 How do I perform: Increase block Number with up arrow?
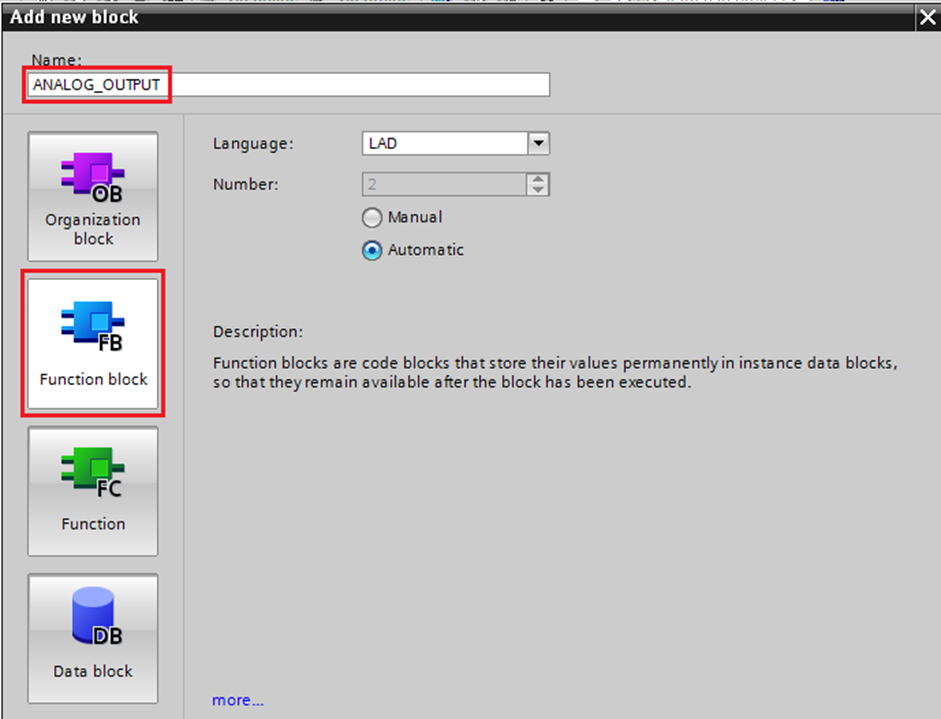click(x=539, y=180)
